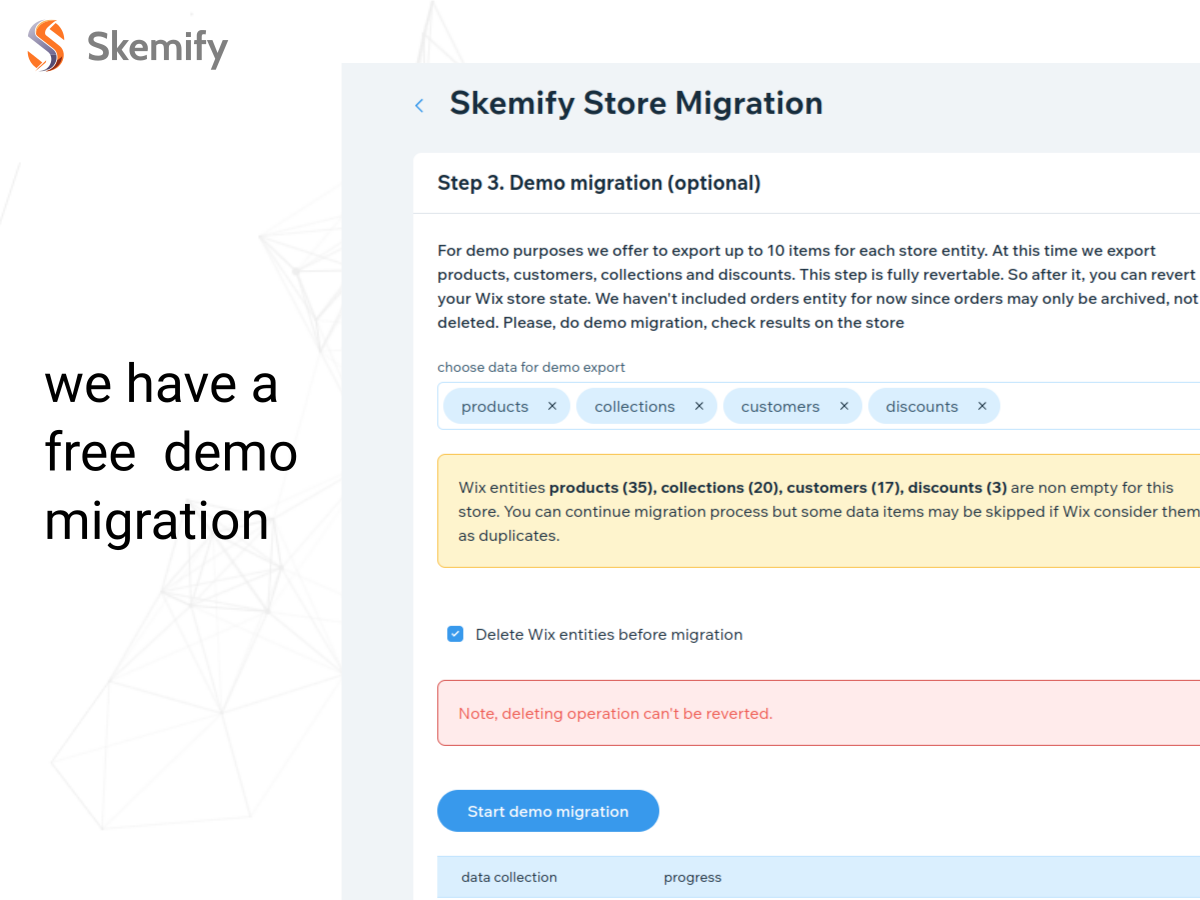Remove the customers tag

point(844,406)
